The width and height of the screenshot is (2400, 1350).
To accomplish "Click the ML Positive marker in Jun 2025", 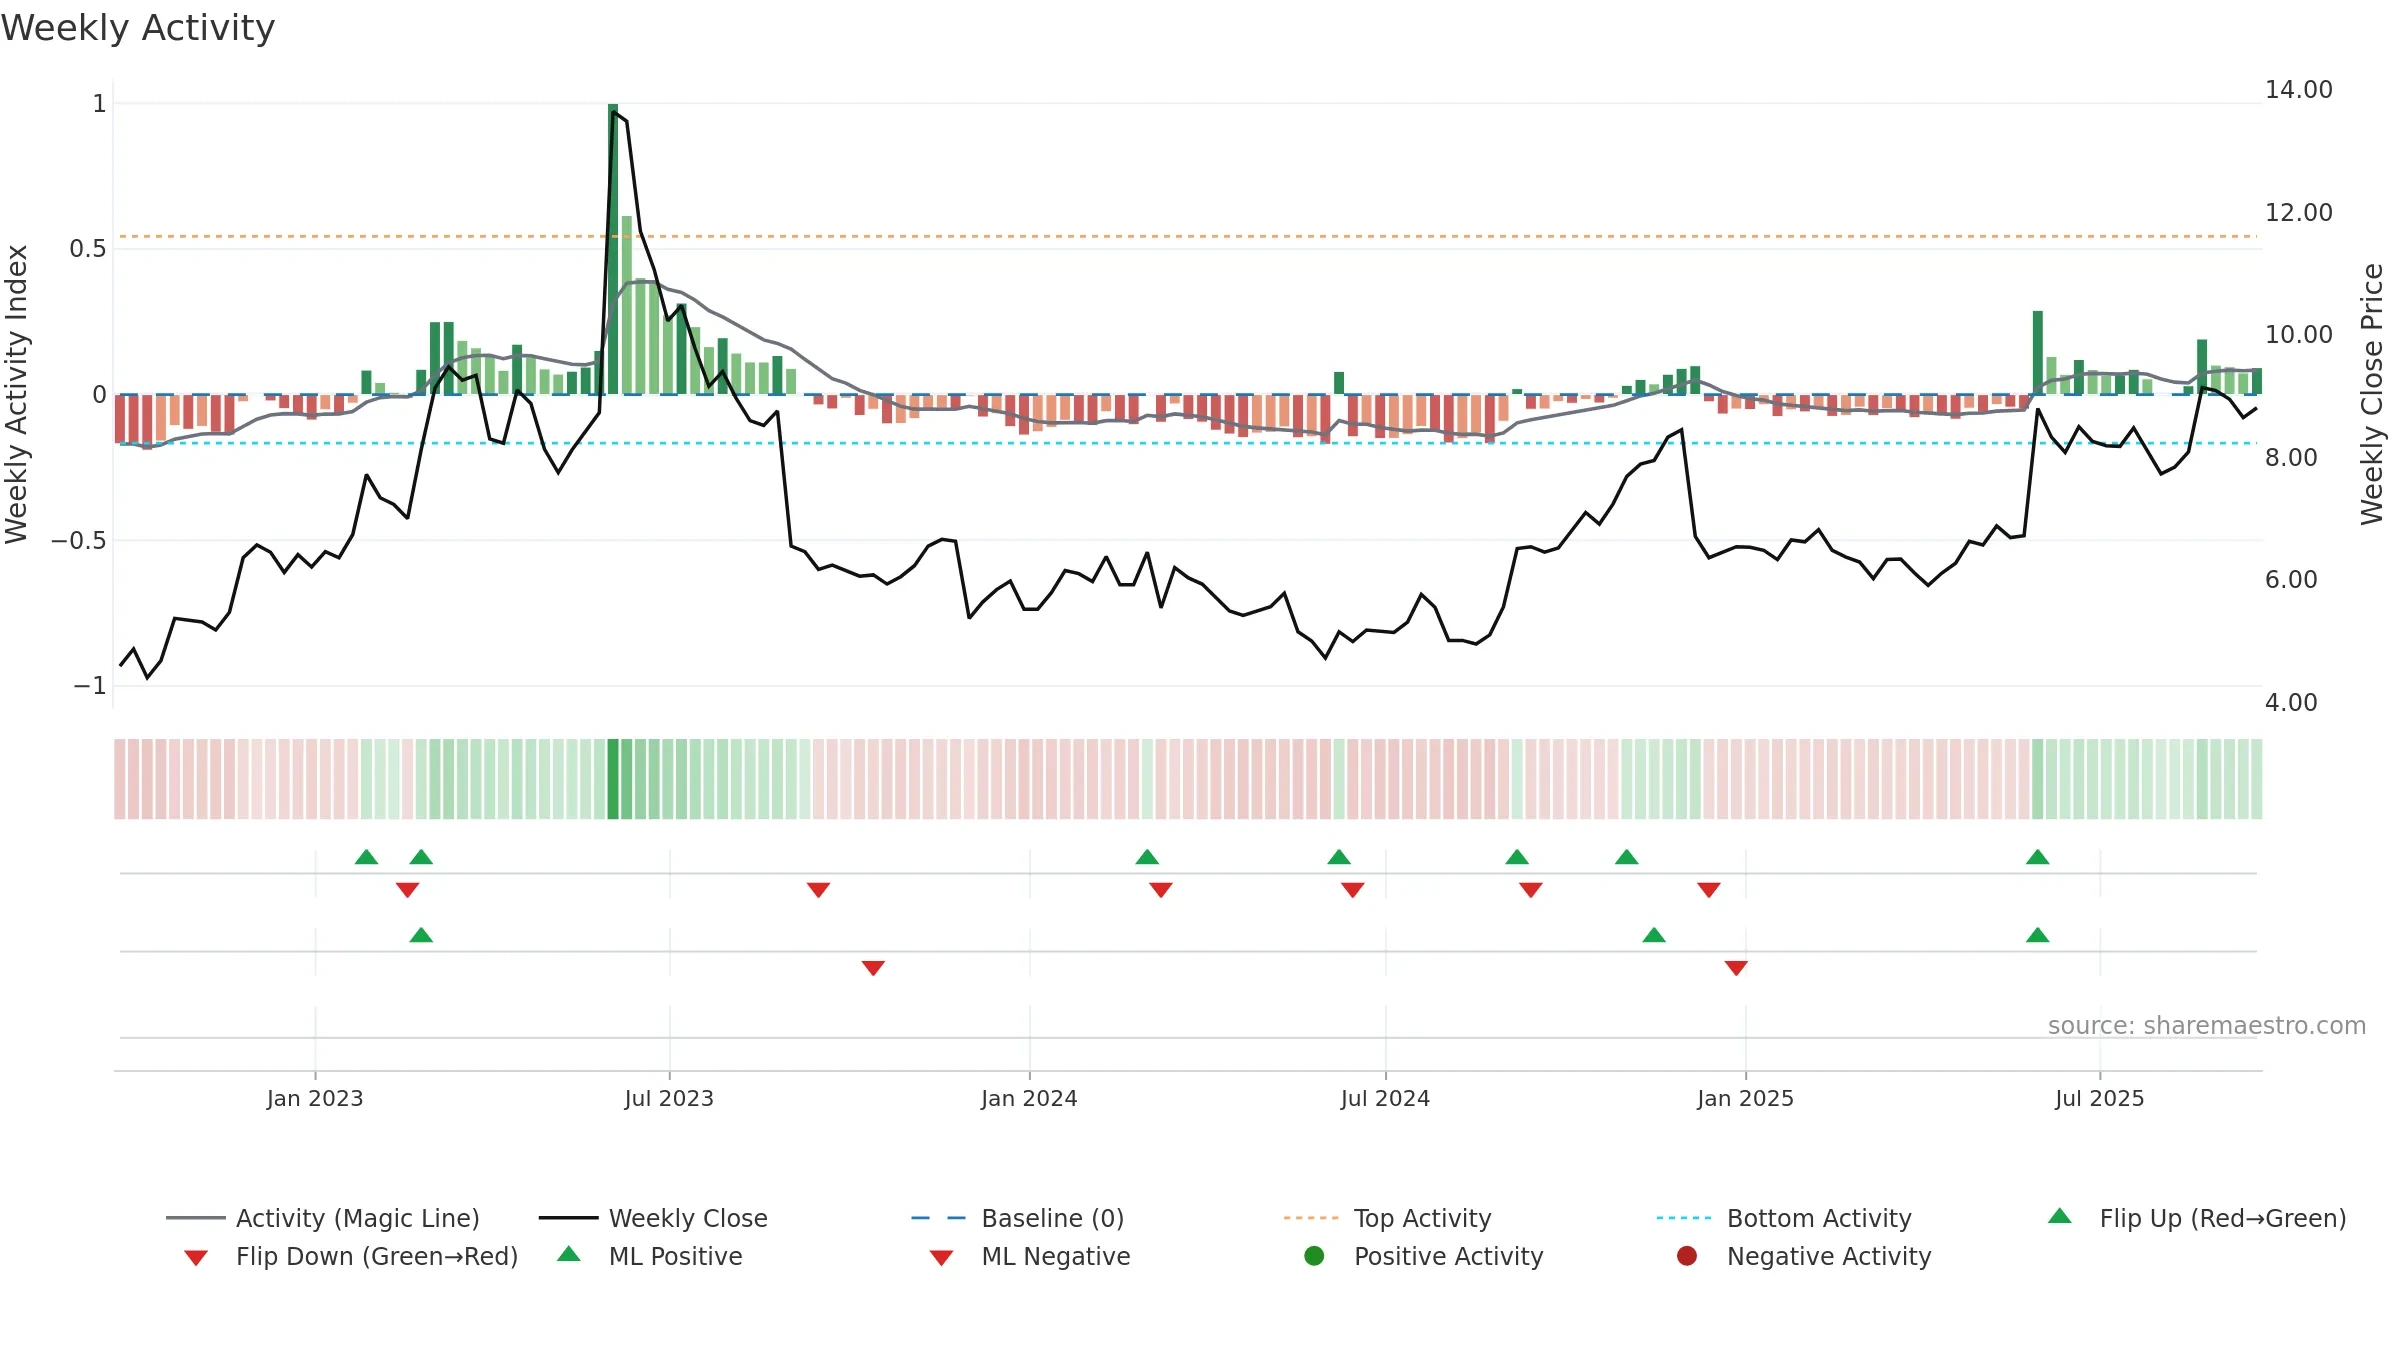I will click(x=2038, y=935).
